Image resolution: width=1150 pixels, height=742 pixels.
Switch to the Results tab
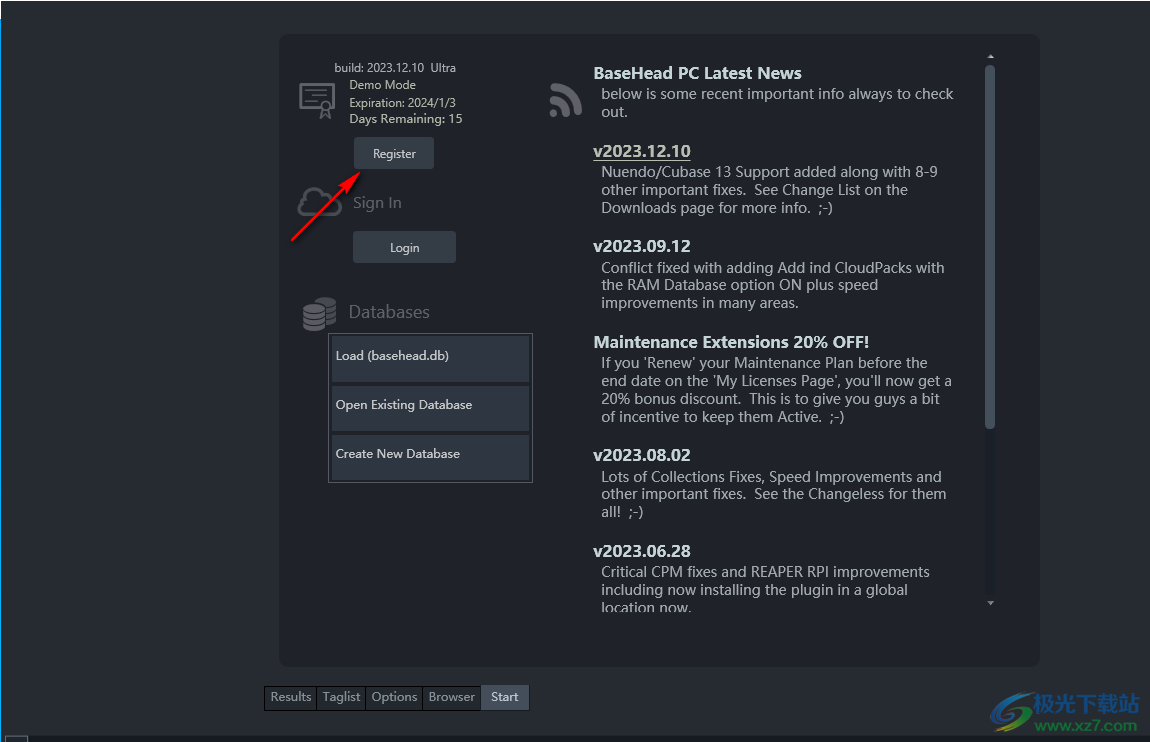pyautogui.click(x=291, y=698)
